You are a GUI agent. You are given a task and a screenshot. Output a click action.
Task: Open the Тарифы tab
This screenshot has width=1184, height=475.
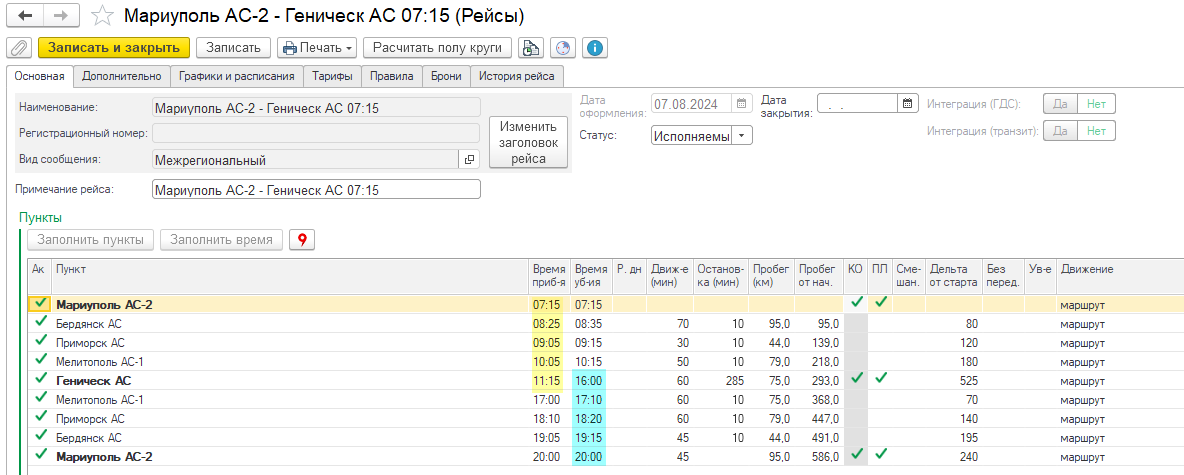[331, 76]
